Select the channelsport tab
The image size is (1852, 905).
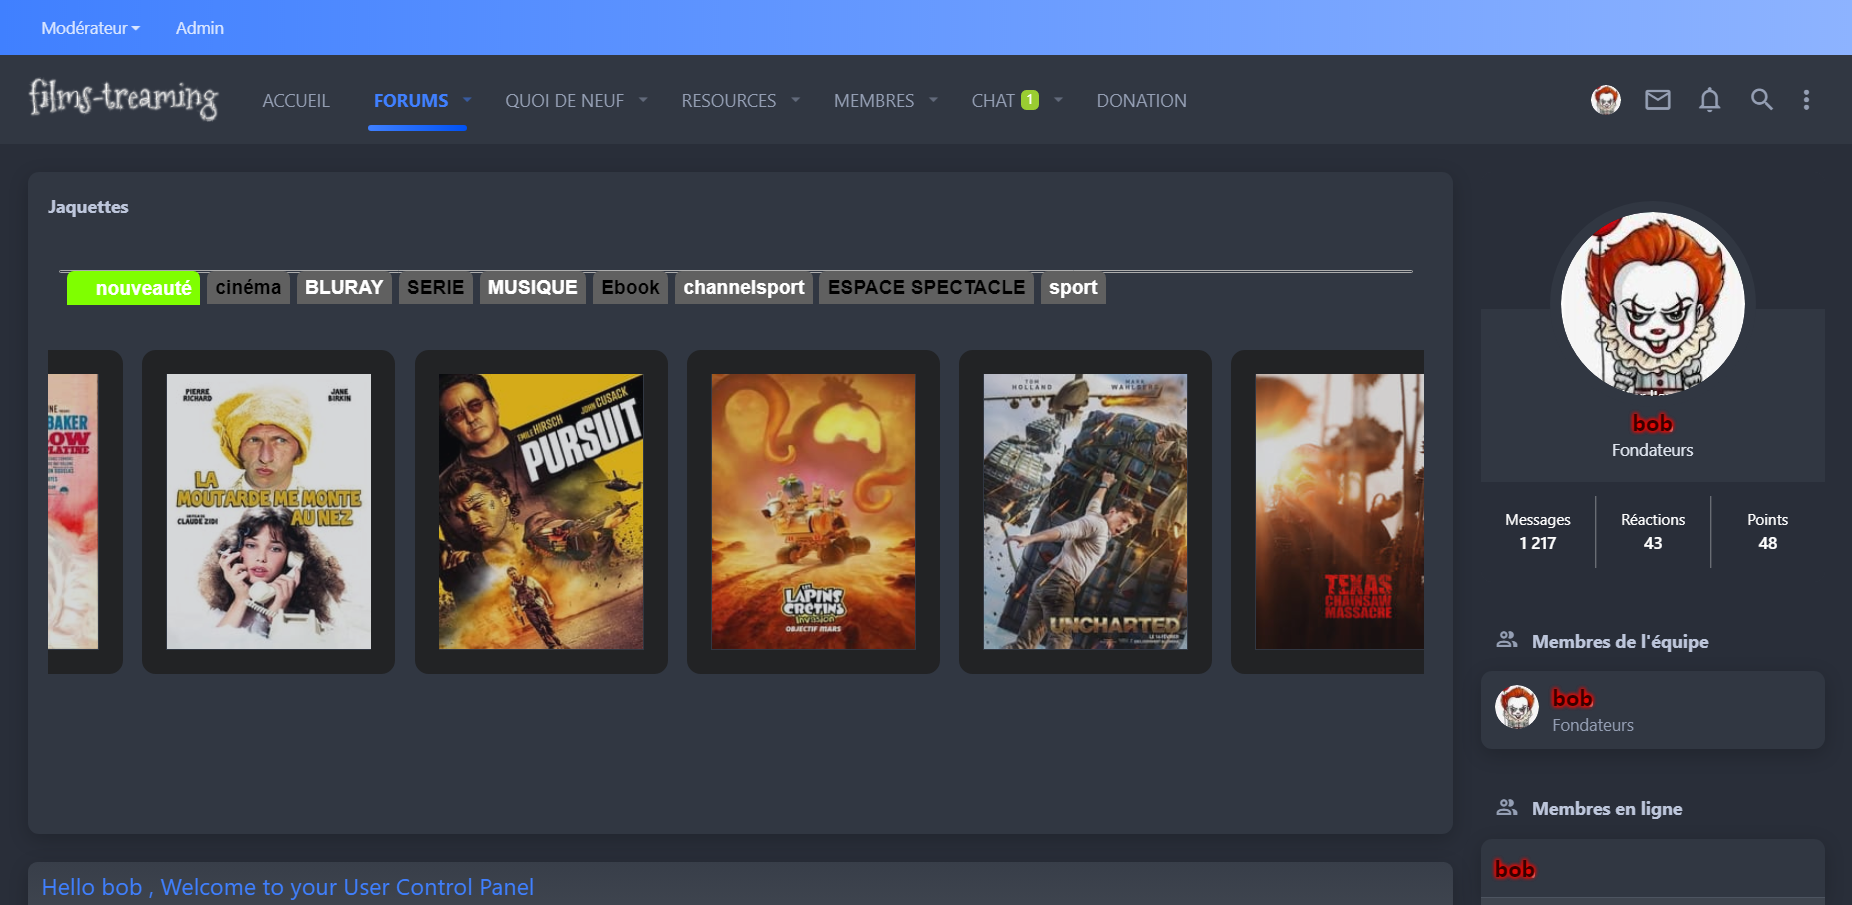(x=744, y=288)
